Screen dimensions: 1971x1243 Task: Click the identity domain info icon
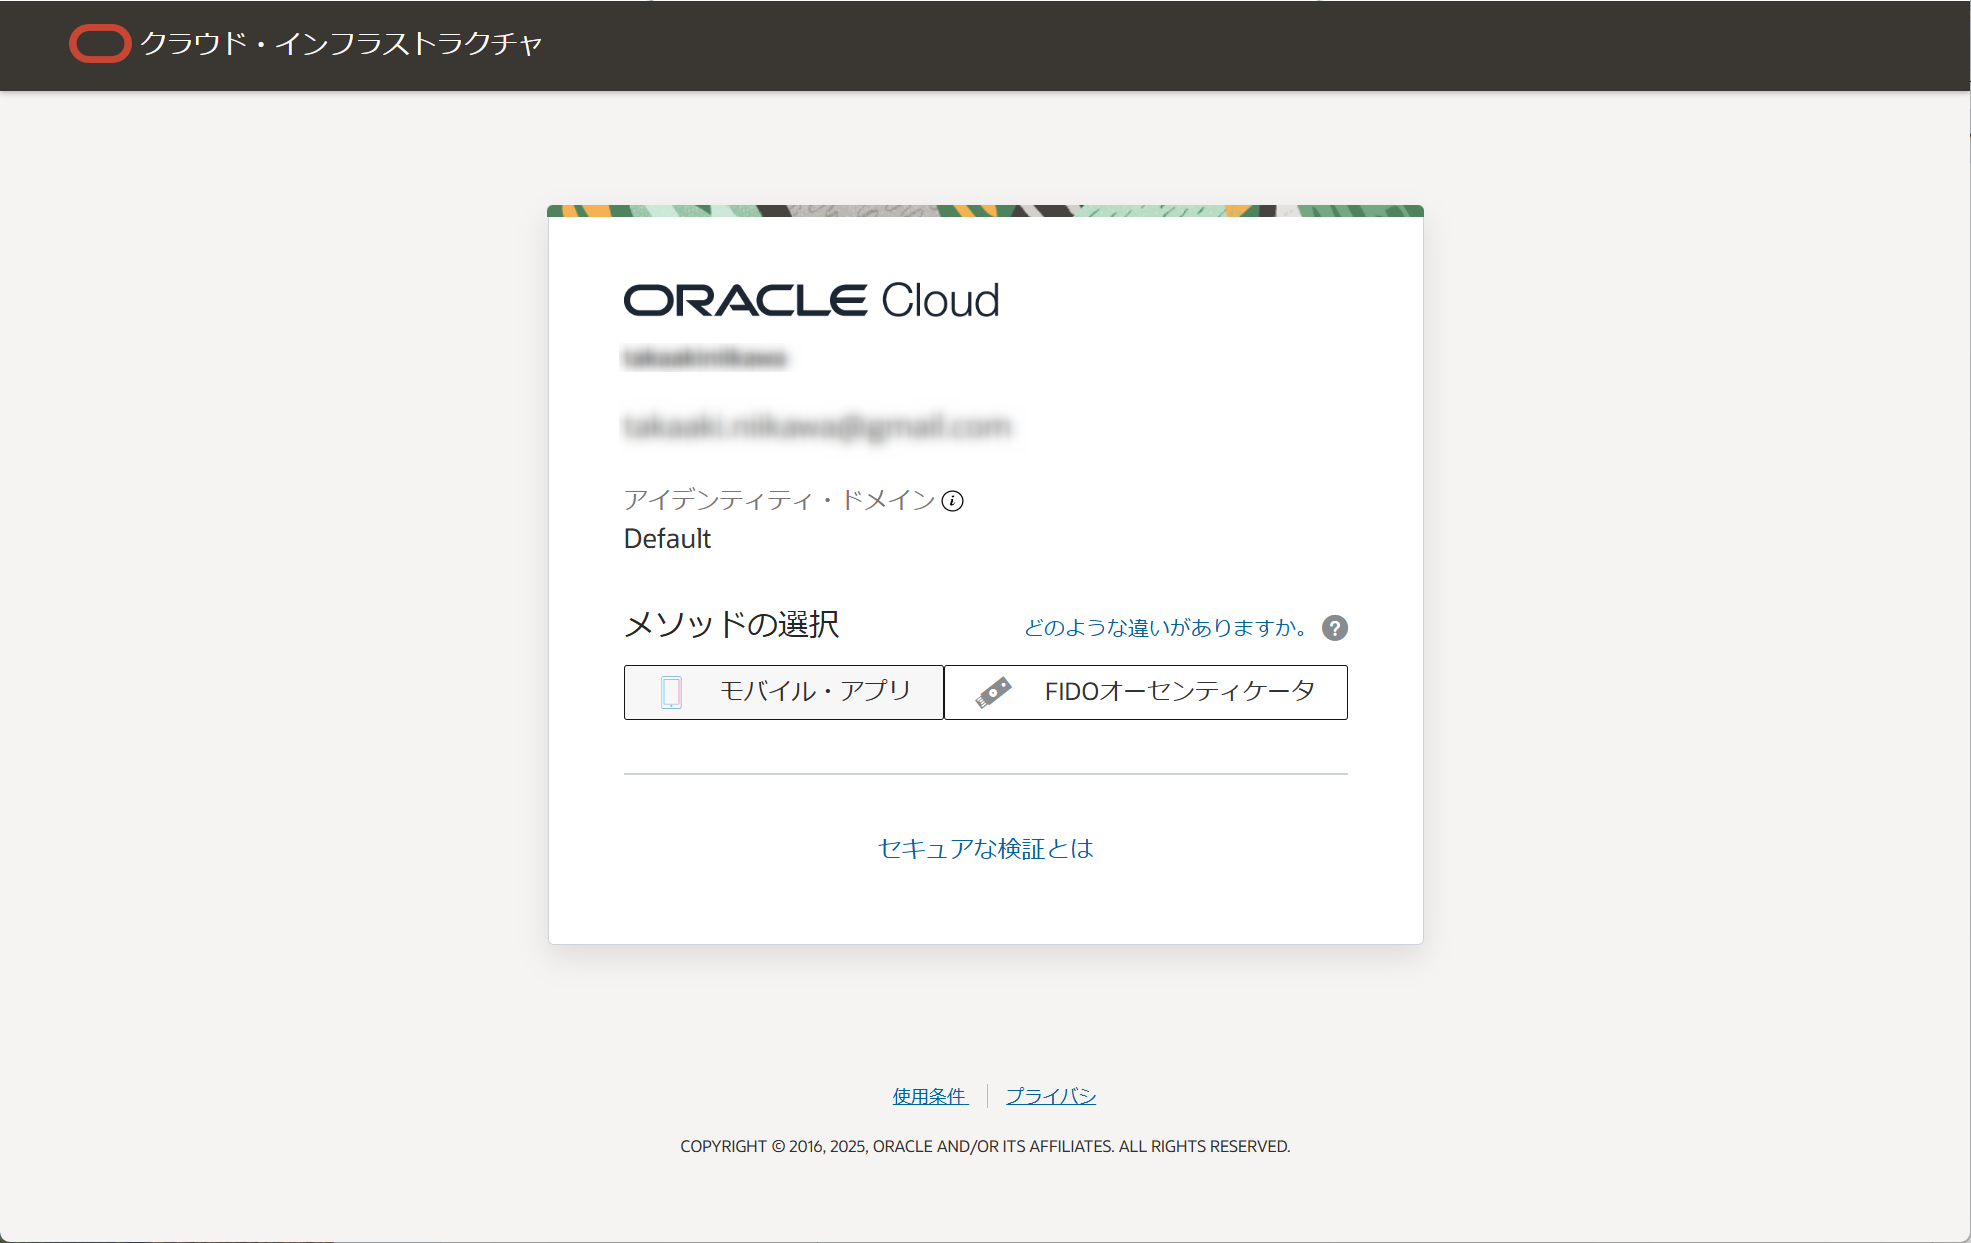pyautogui.click(x=952, y=501)
